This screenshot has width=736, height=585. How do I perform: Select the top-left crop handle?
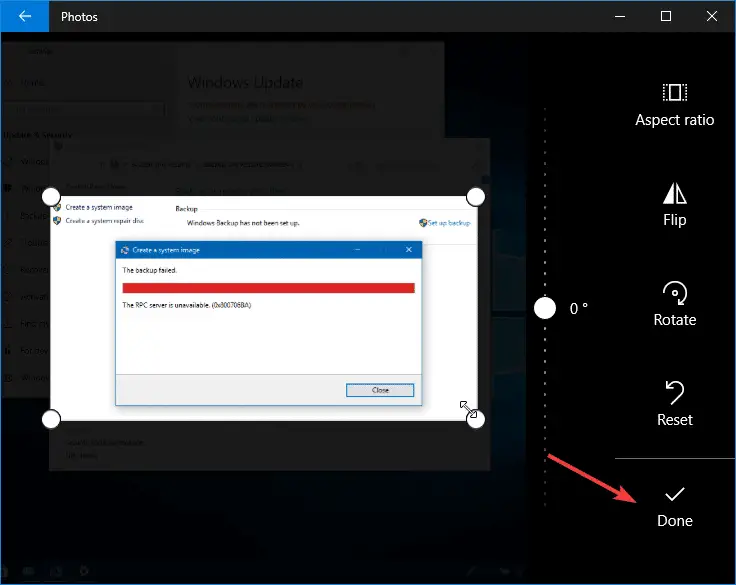pos(51,197)
